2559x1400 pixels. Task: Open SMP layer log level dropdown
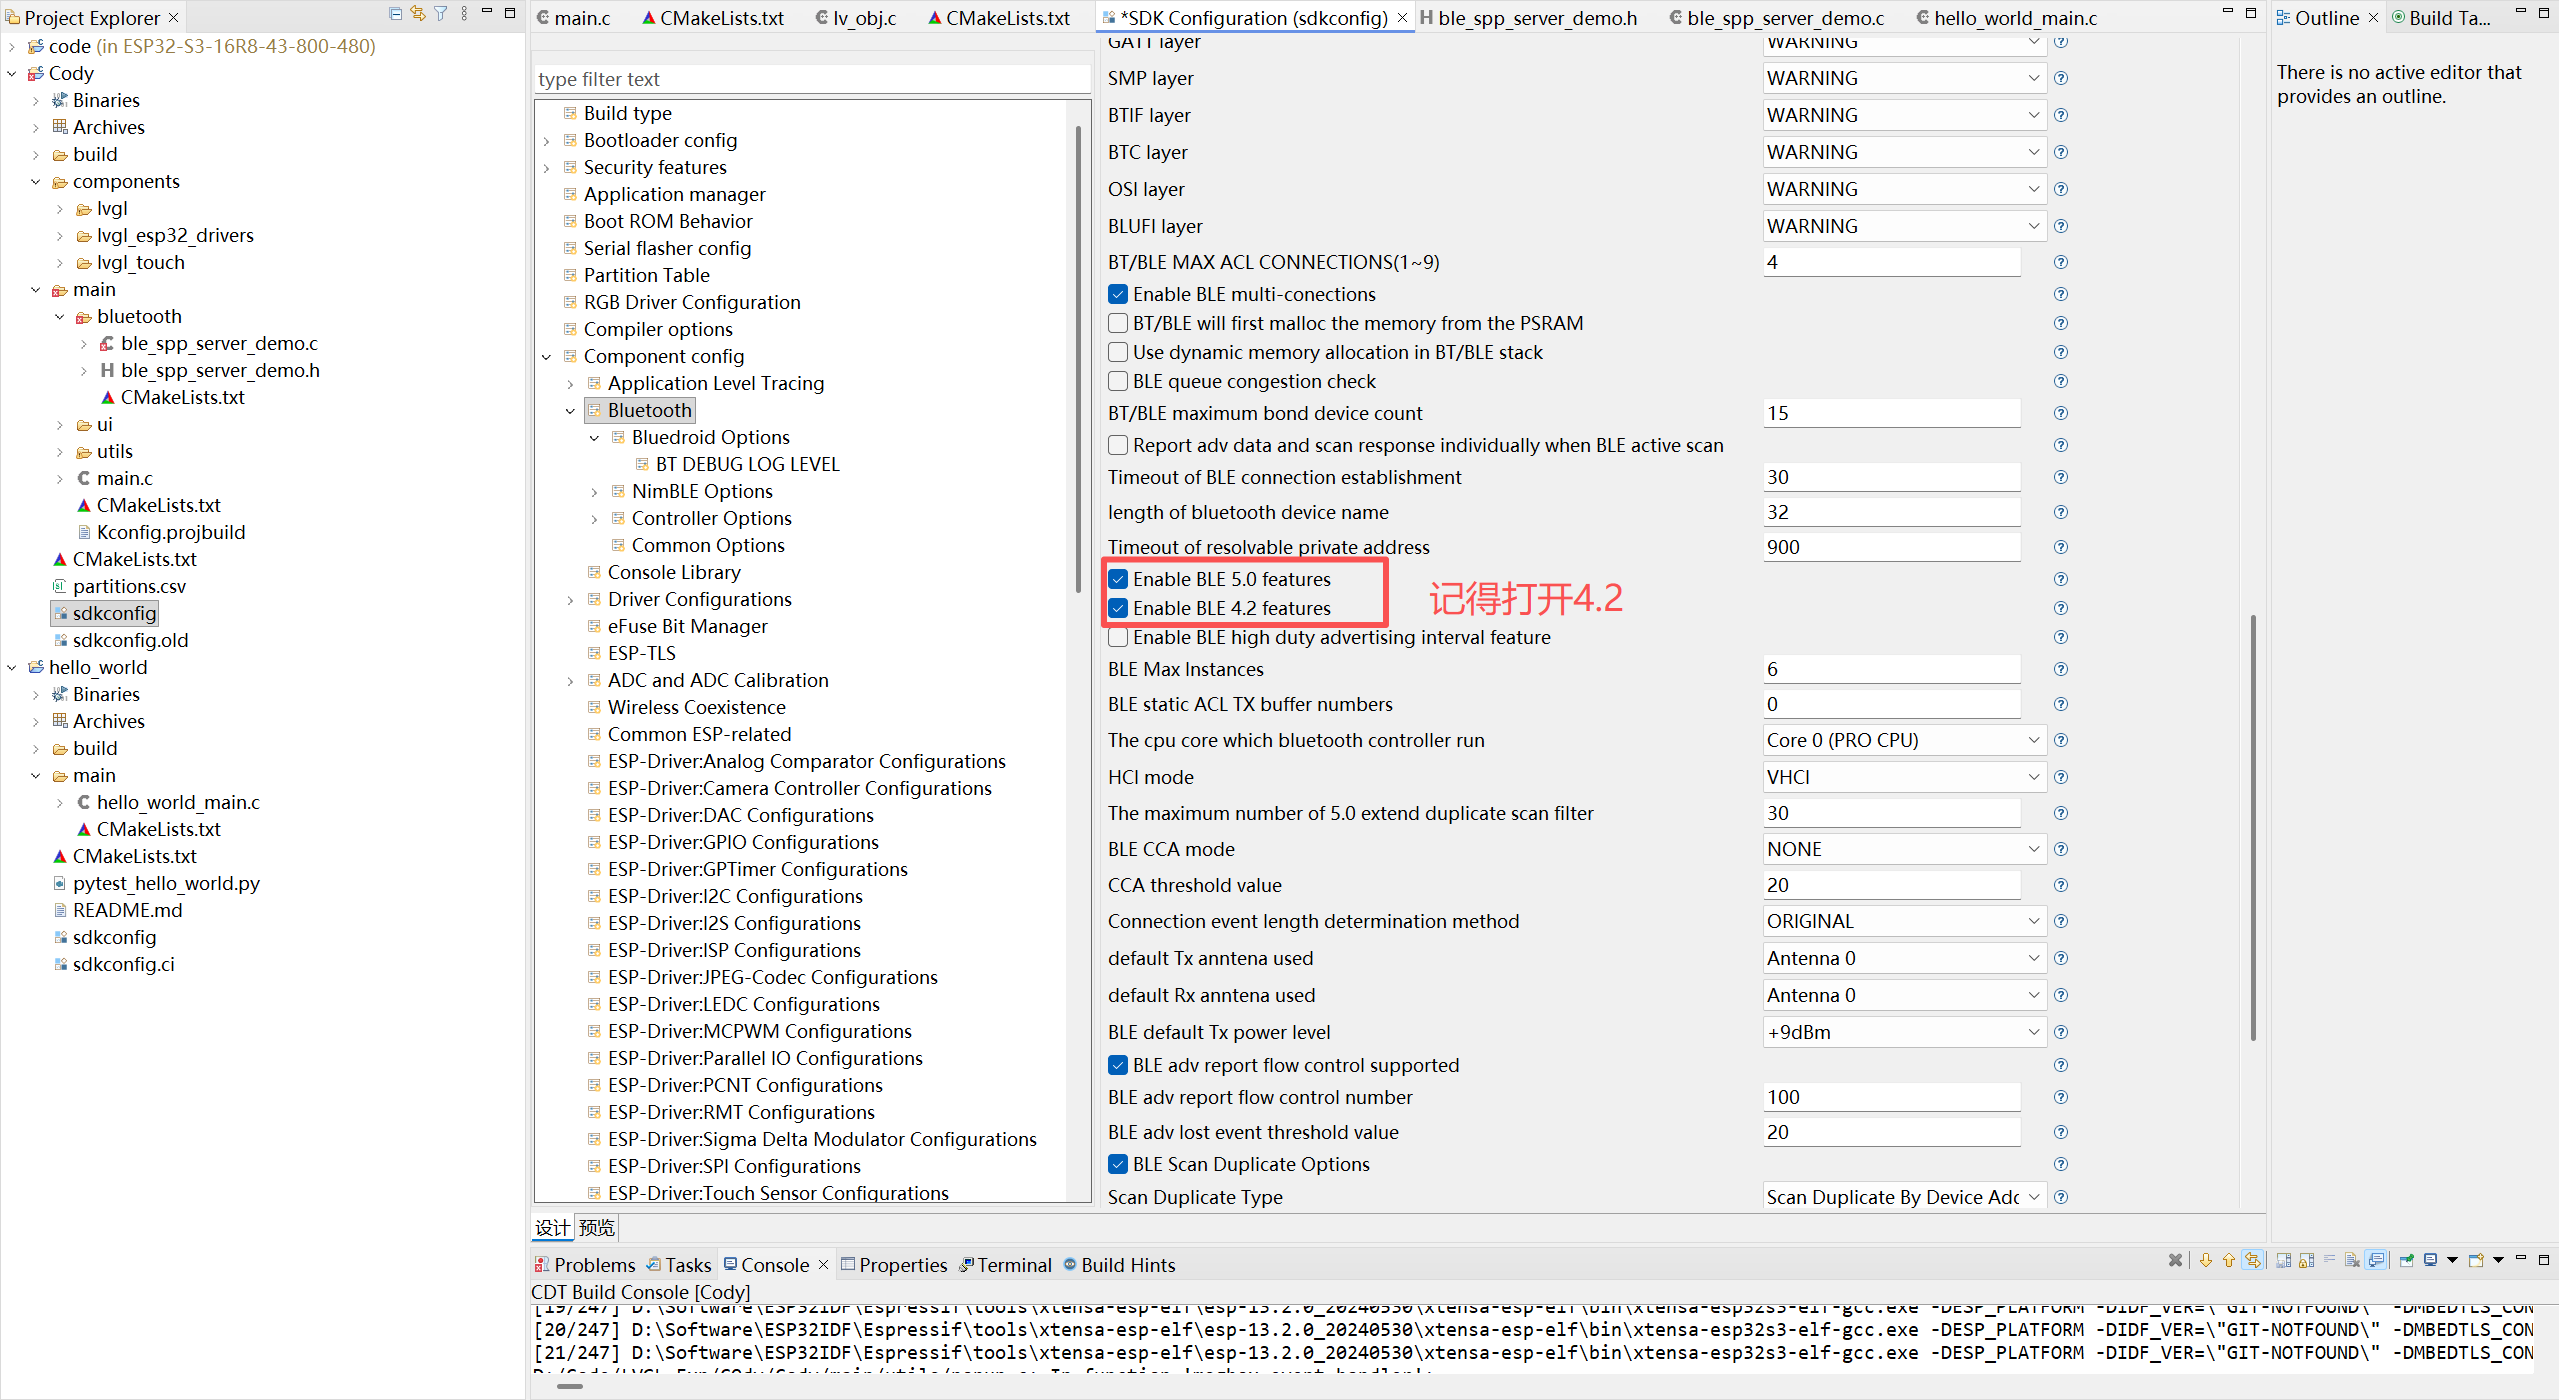(x=1904, y=78)
